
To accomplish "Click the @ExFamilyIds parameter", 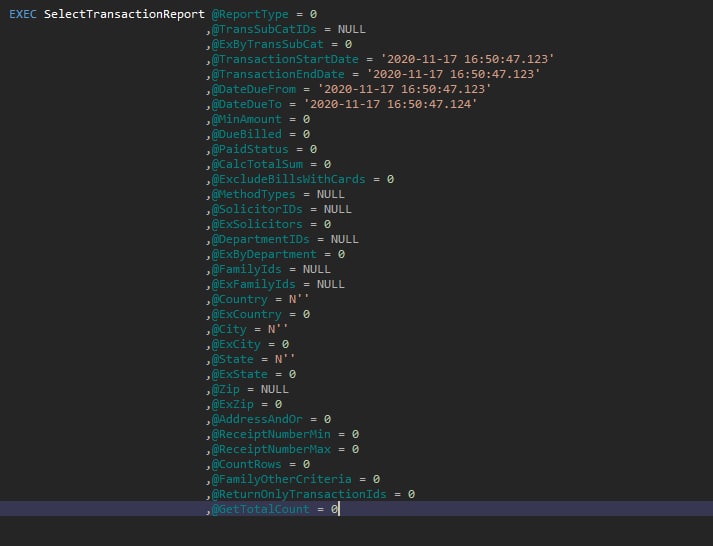I will point(253,284).
